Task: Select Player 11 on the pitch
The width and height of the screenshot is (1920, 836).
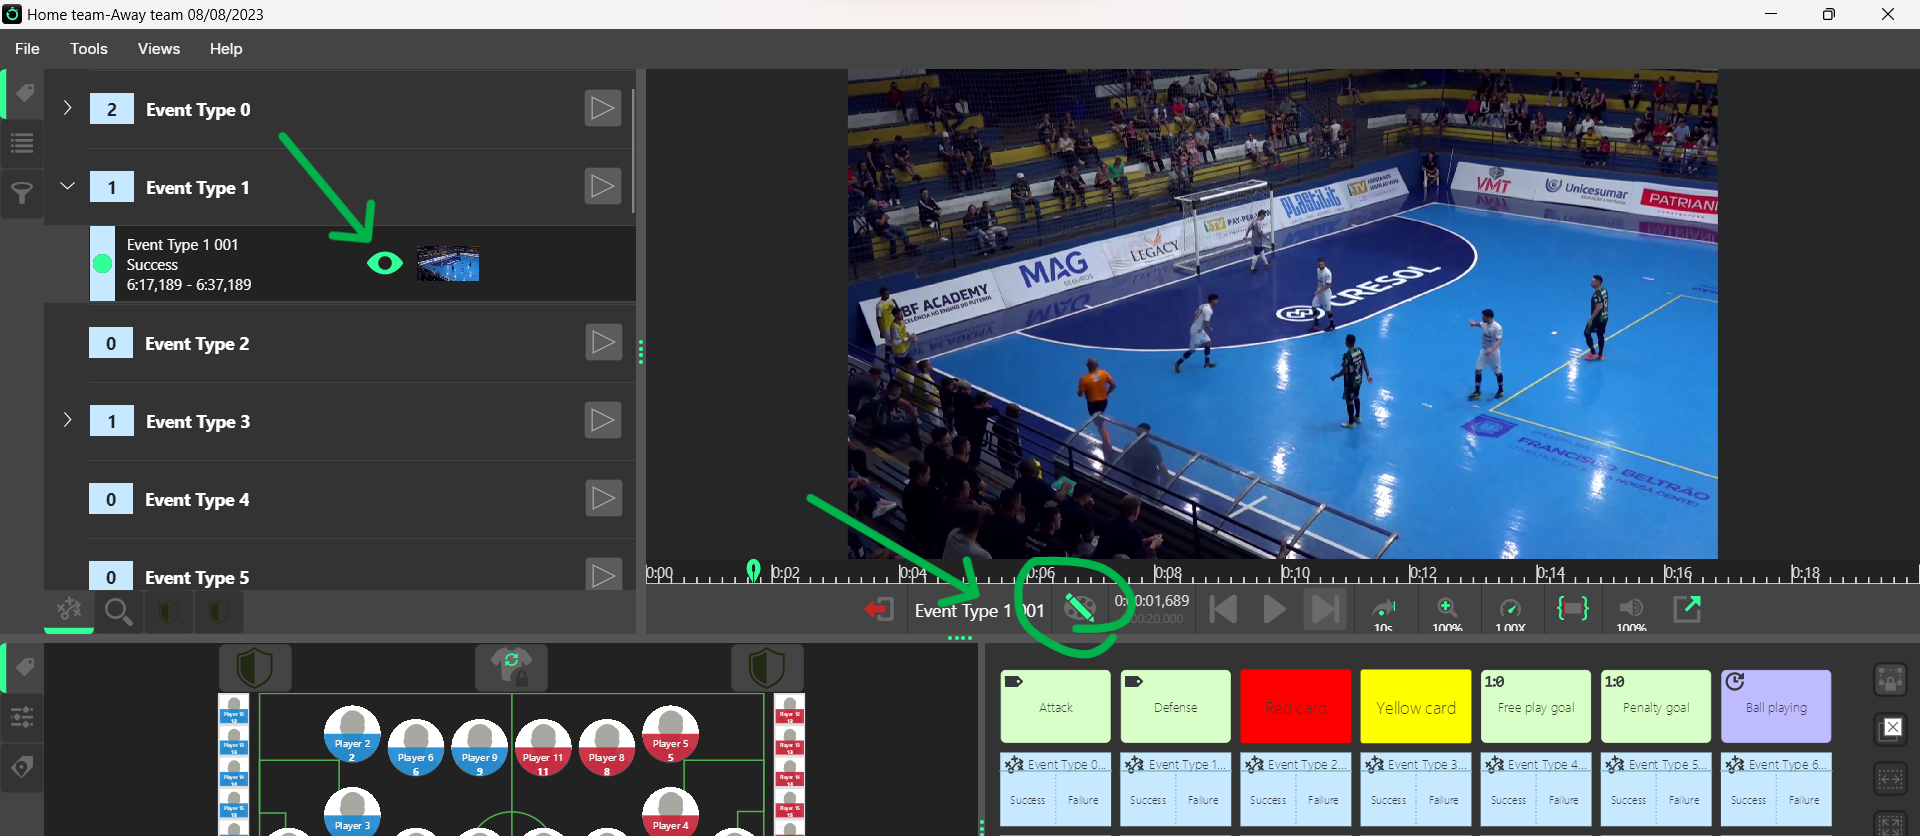Action: (543, 748)
